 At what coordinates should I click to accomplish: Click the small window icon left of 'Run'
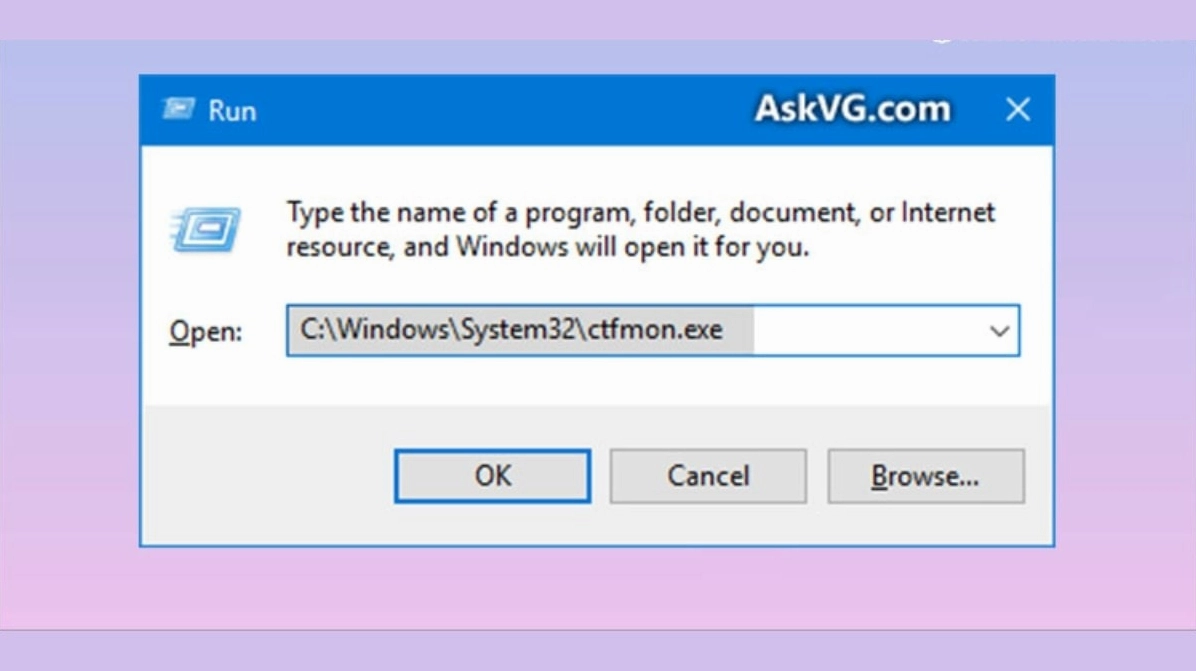point(180,110)
